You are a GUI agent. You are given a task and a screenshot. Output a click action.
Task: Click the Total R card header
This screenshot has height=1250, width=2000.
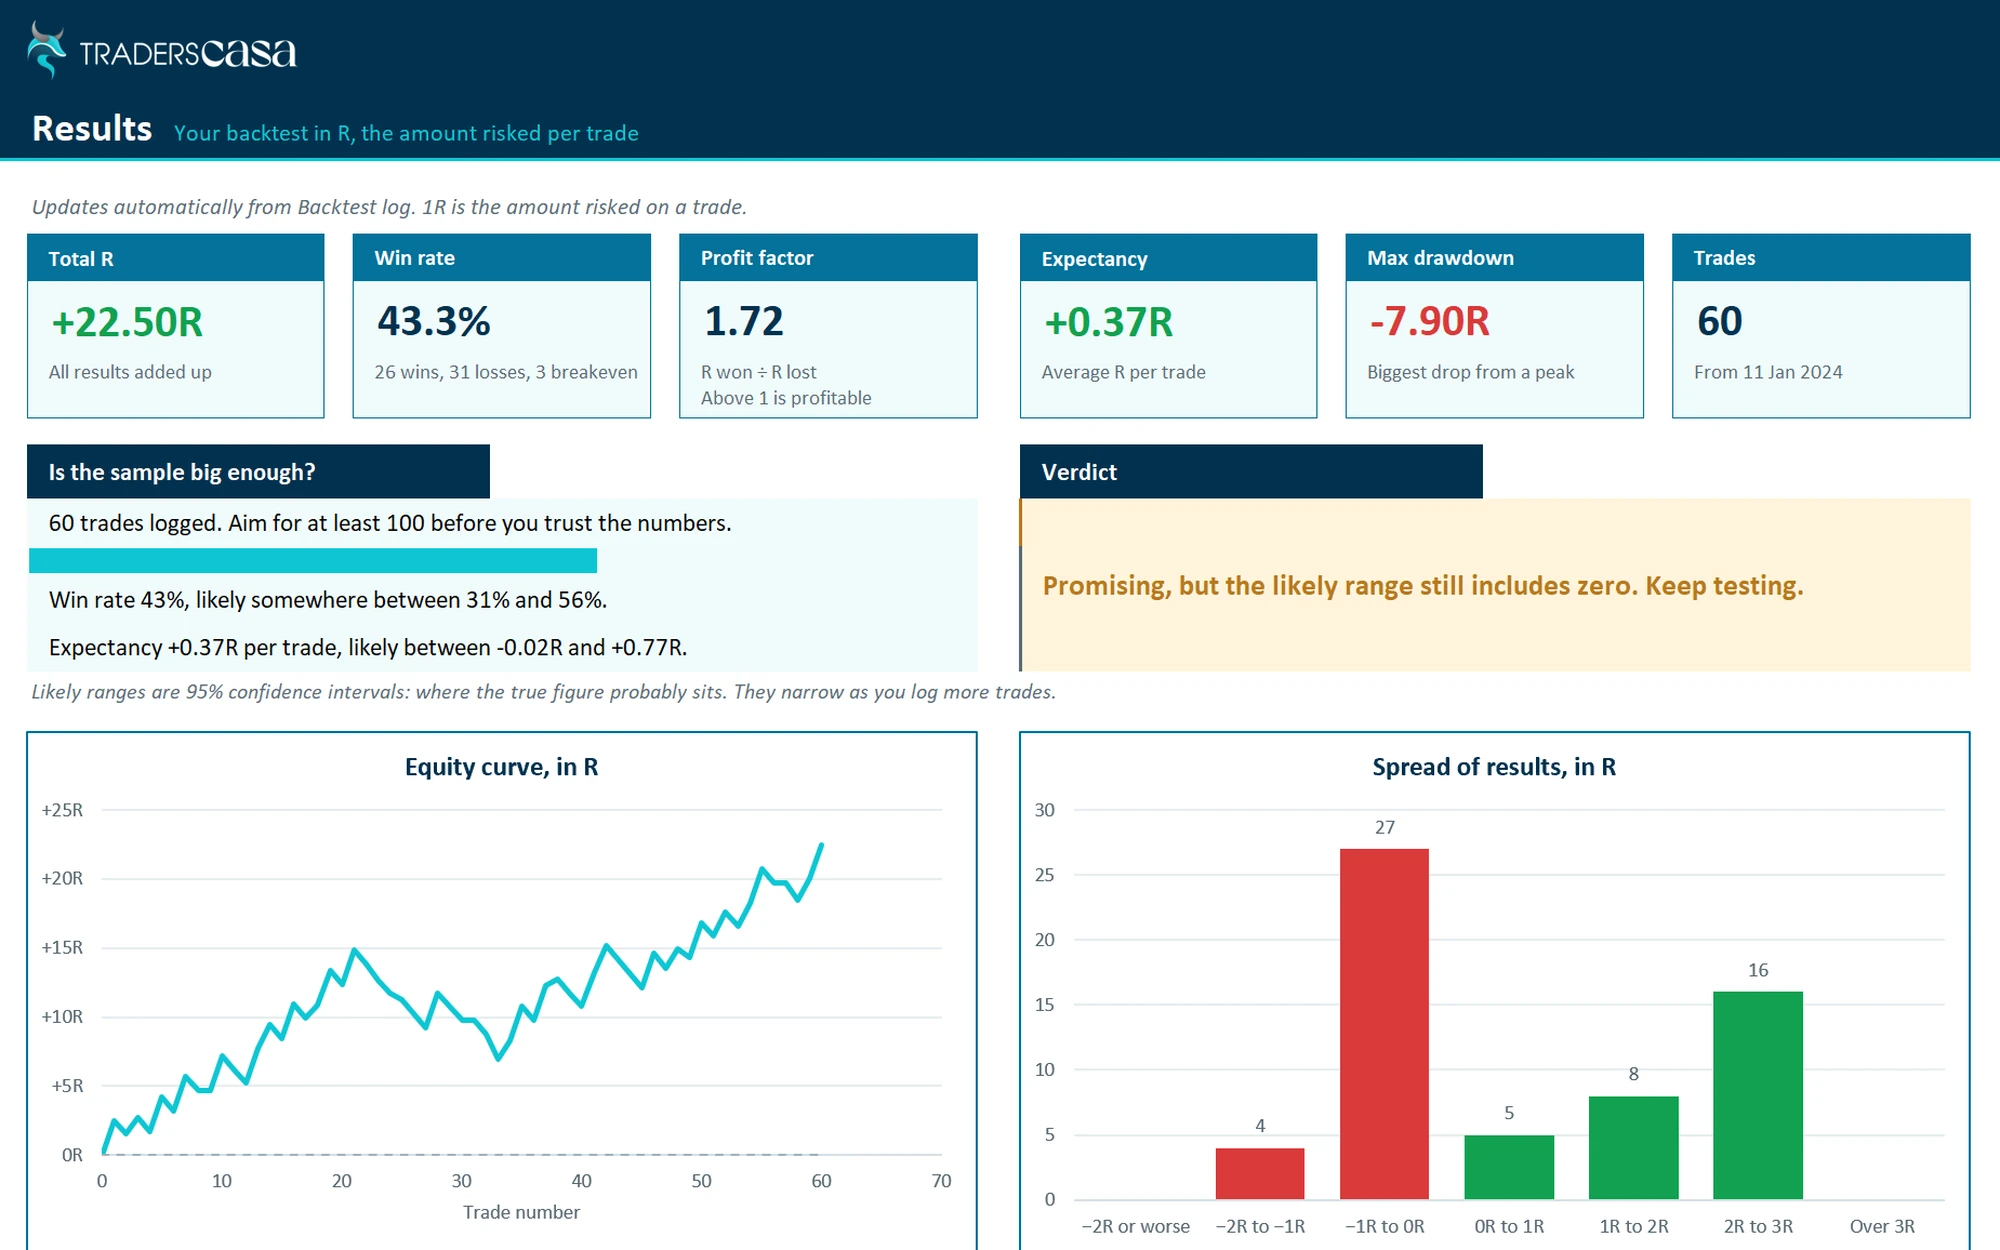(176, 258)
